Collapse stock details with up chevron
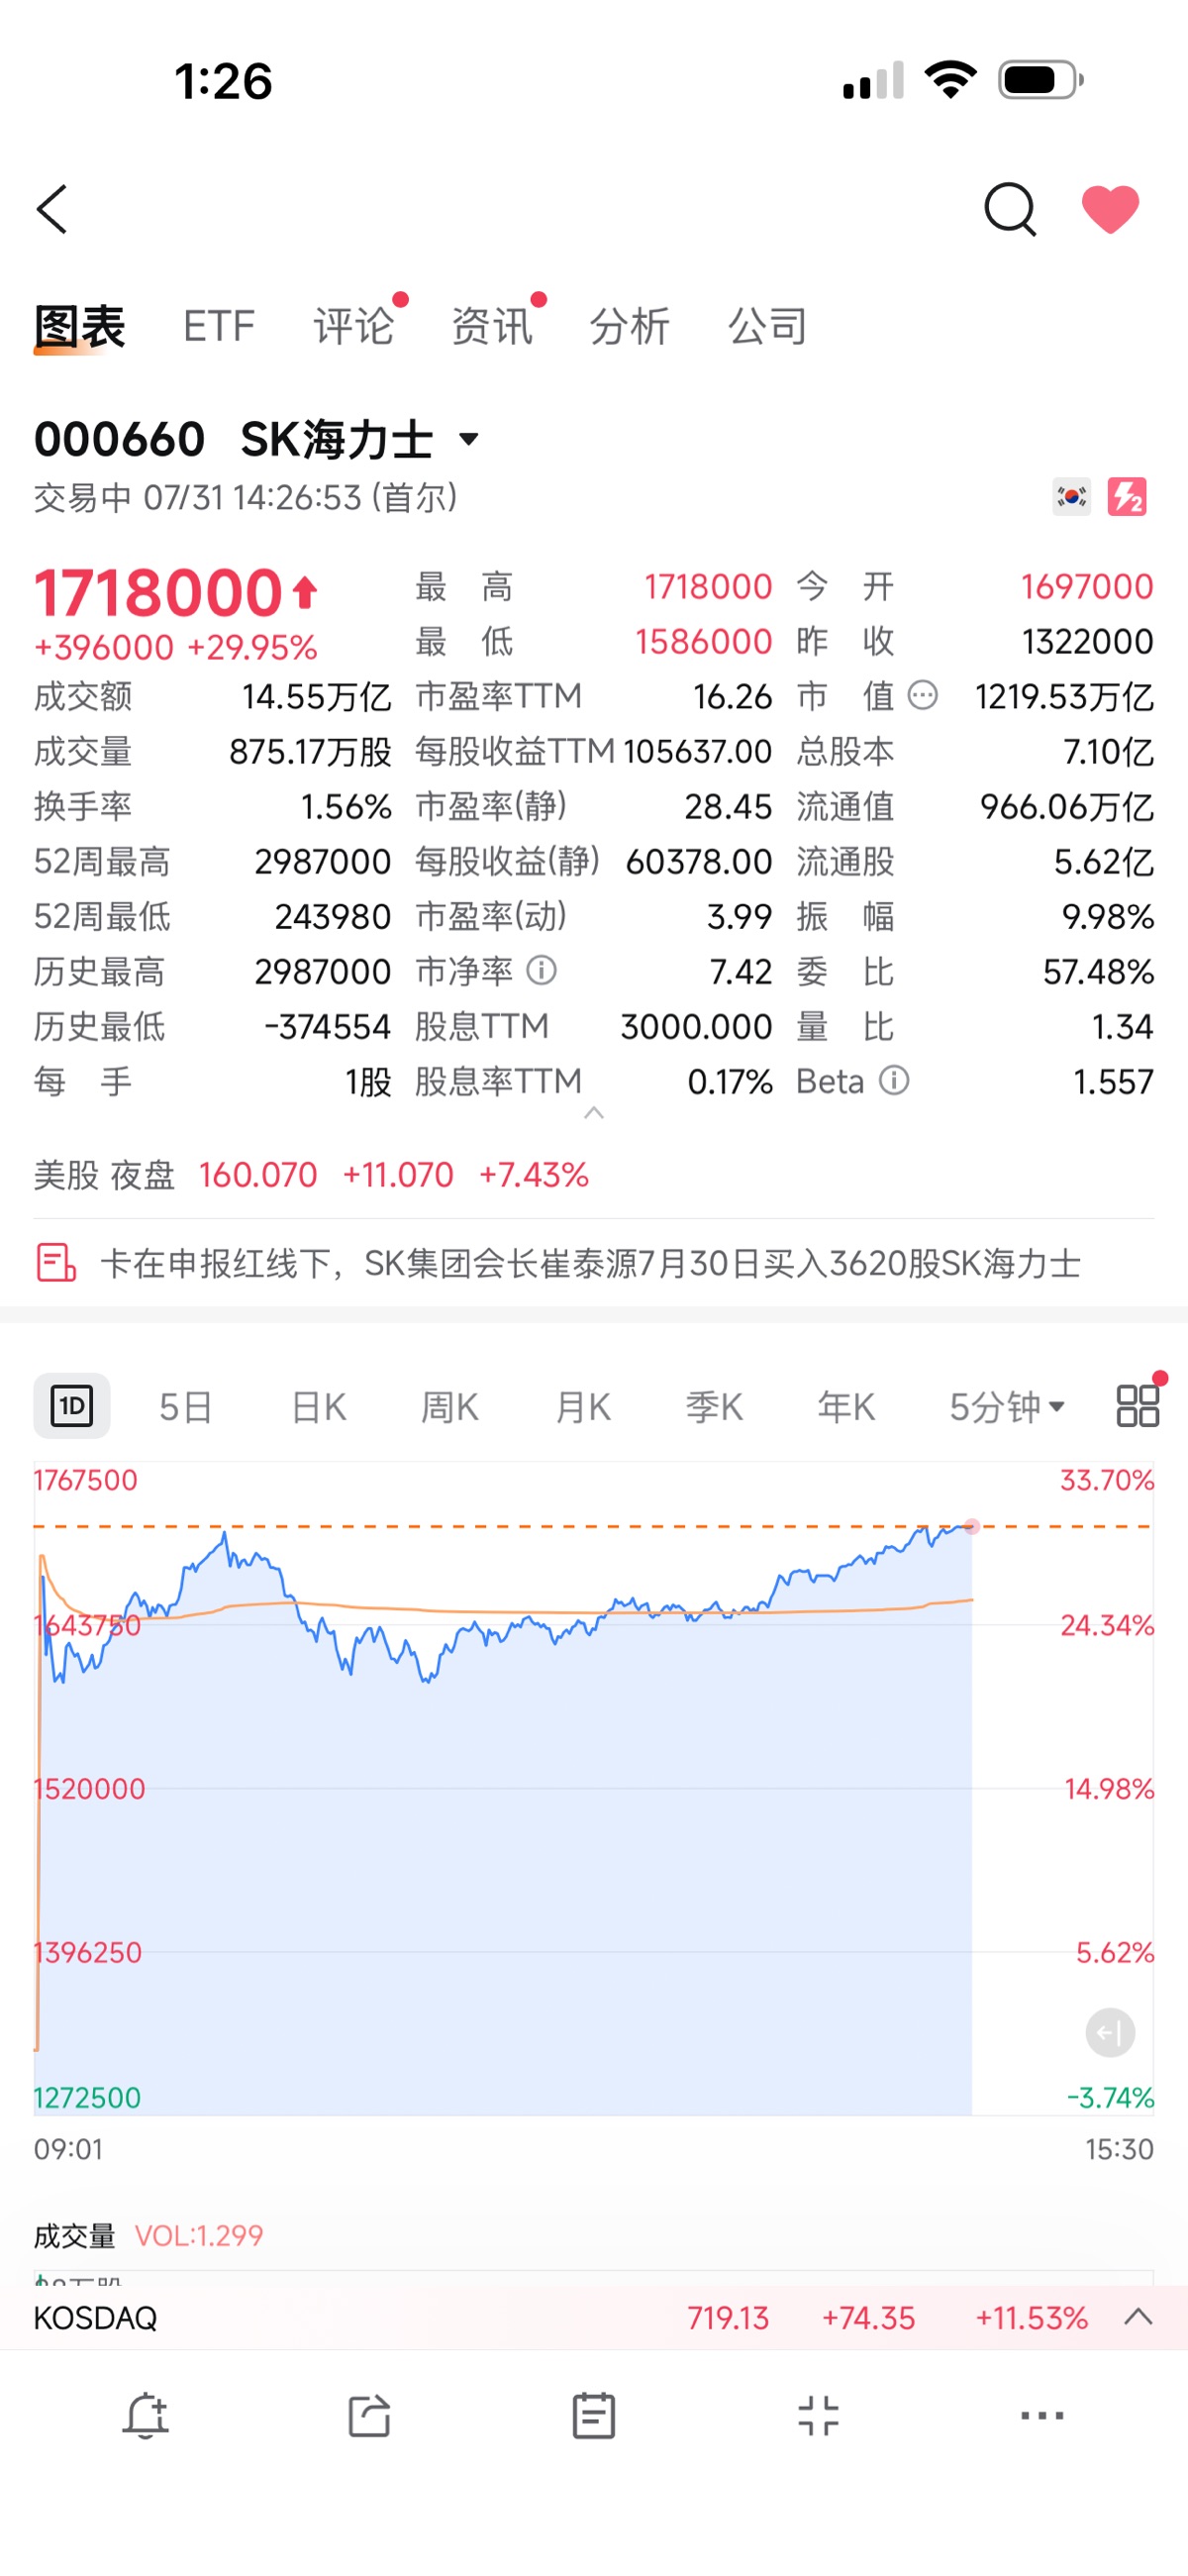The width and height of the screenshot is (1188, 2576). coord(594,1113)
